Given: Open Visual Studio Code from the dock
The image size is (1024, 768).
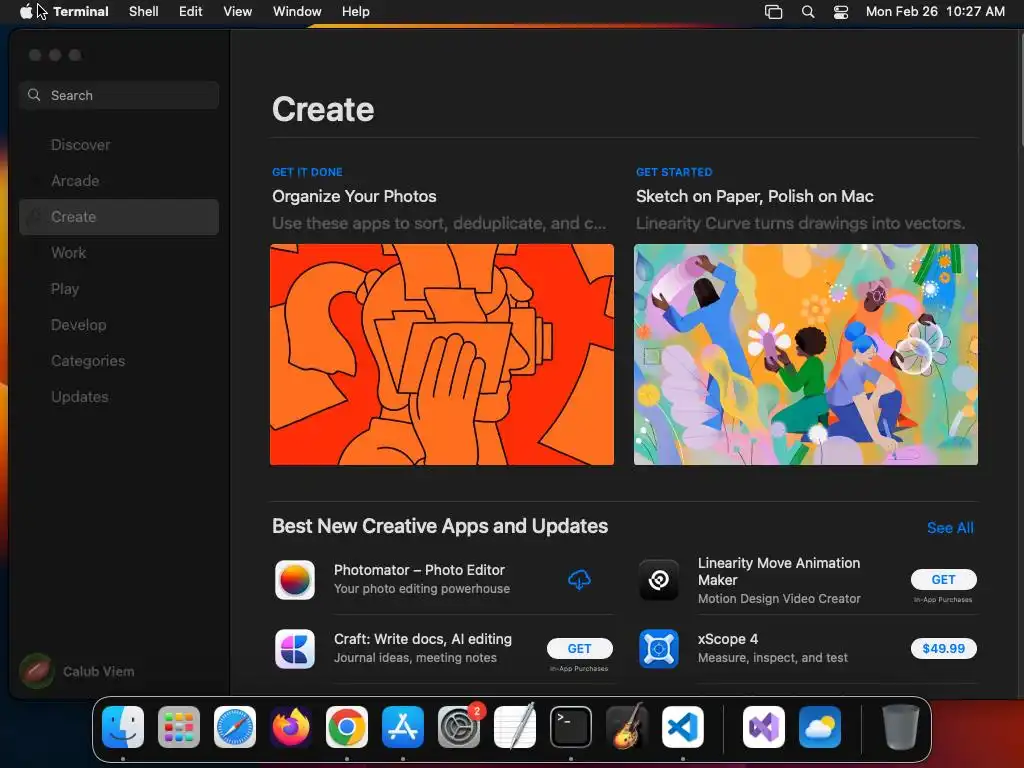Looking at the screenshot, I should (682, 727).
